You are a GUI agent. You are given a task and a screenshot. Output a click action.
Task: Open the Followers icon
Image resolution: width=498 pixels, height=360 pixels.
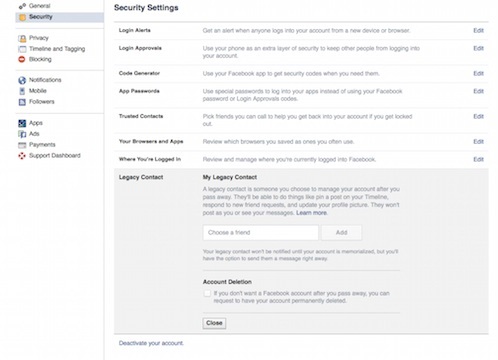pyautogui.click(x=22, y=102)
